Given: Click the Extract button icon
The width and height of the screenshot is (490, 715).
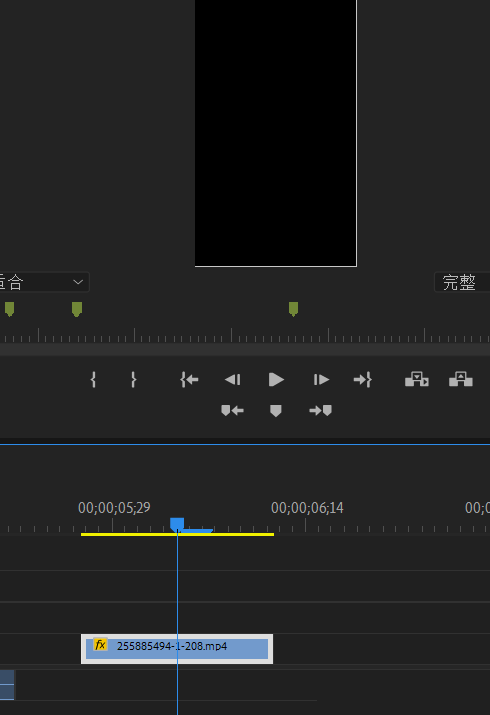Looking at the screenshot, I should [x=461, y=379].
